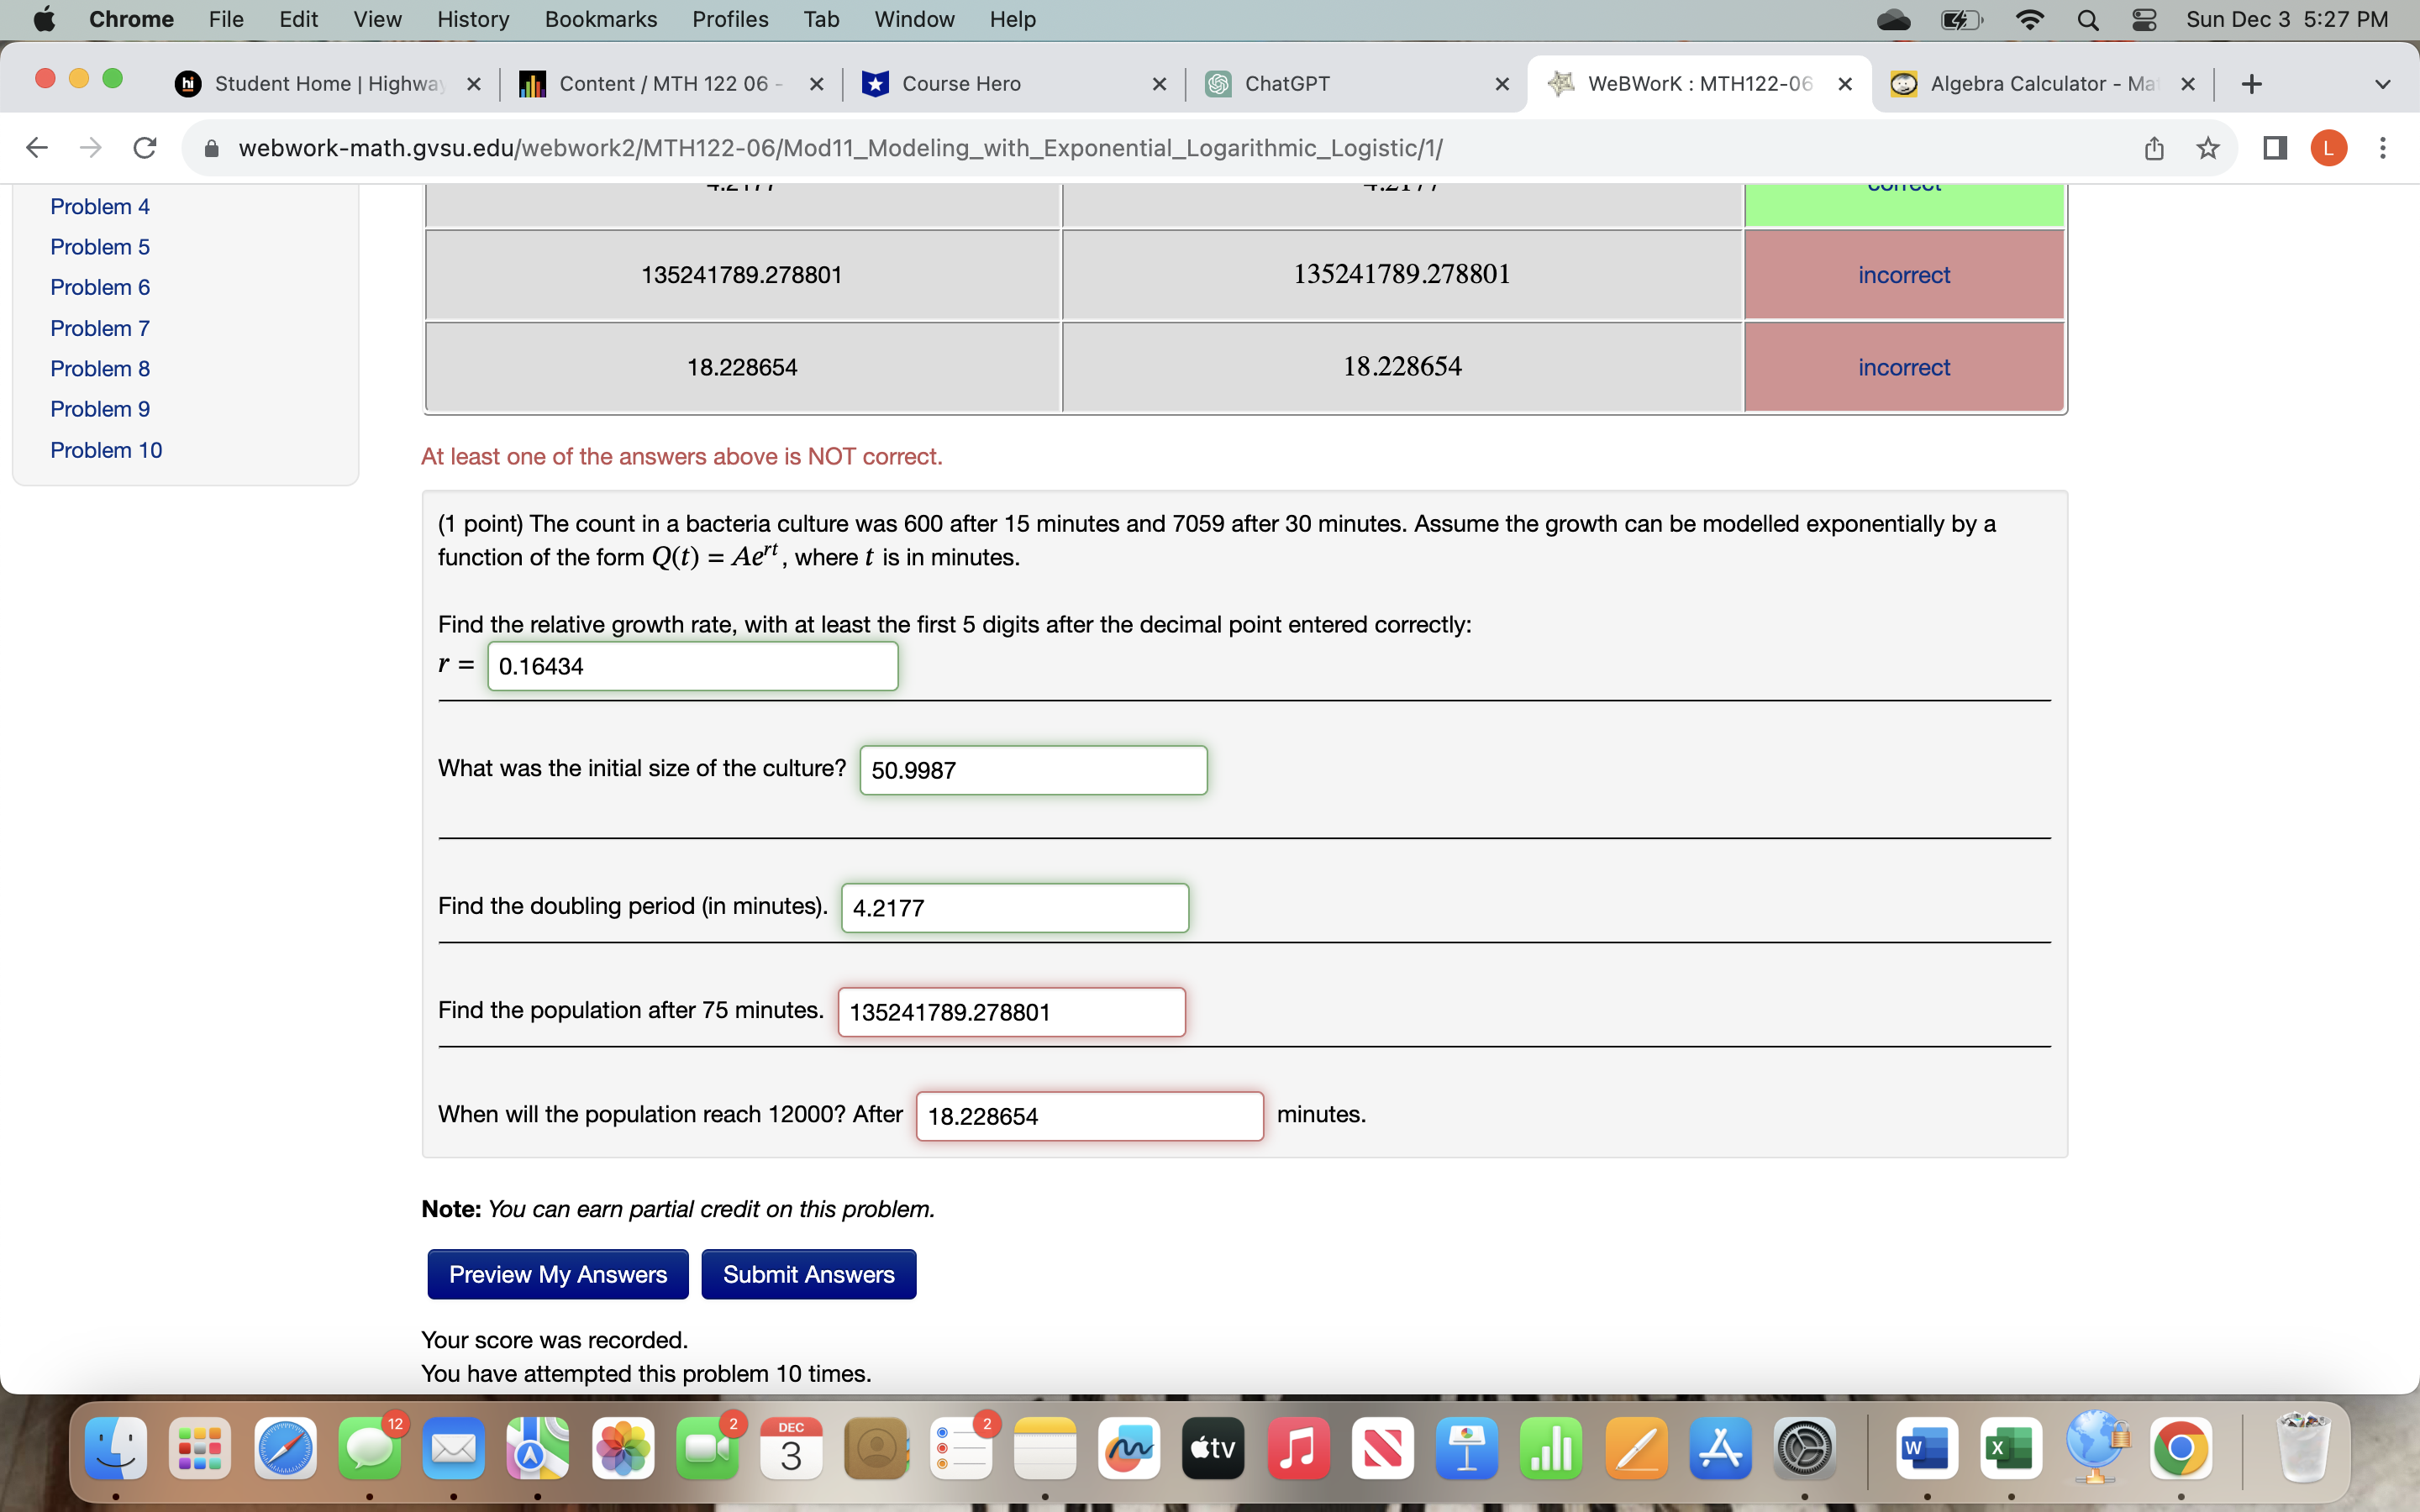Screen dimensions: 2420x1512
Task: Open Chrome profile avatar L
Action: click(2329, 148)
